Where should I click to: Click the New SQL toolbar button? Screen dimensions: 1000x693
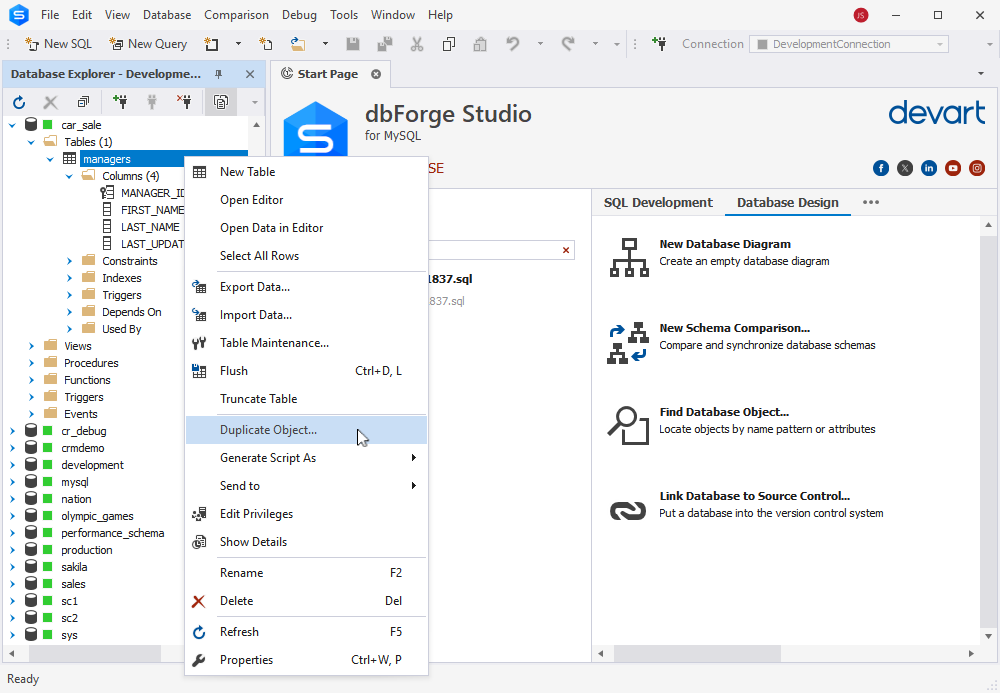[x=58, y=44]
